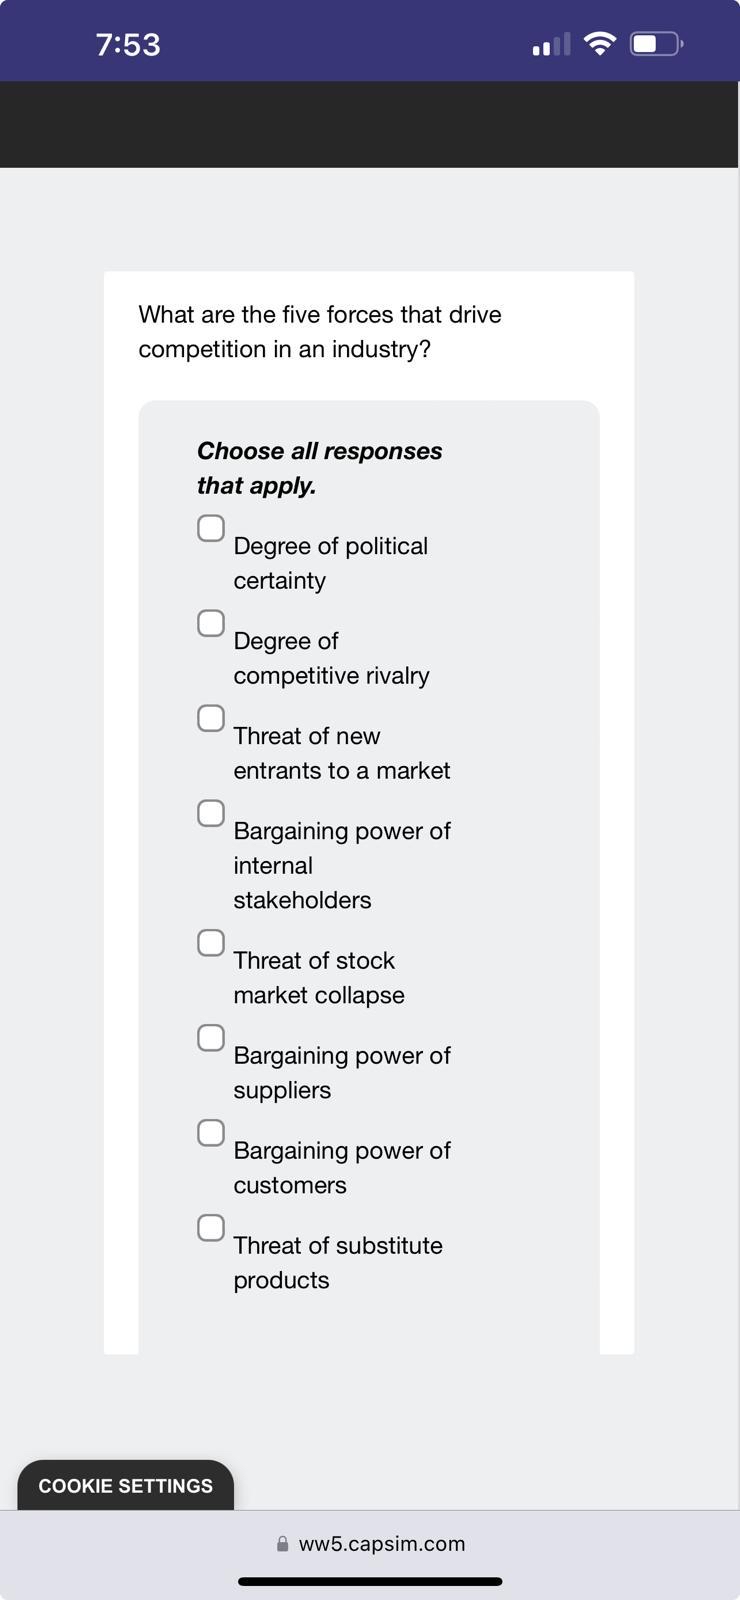Image resolution: width=740 pixels, height=1600 pixels.
Task: Tap the gray answer panel containing the options
Action: [369, 880]
